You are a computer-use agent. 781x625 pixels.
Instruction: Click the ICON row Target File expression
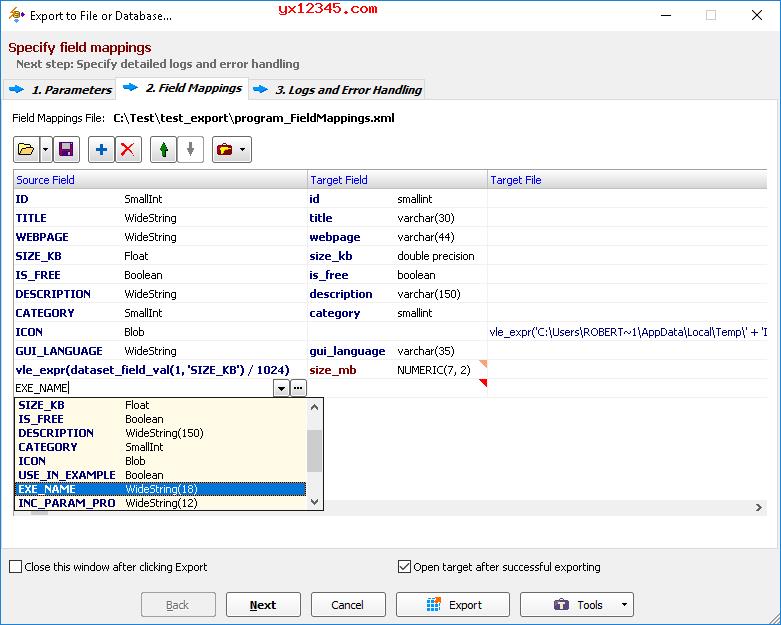(628, 332)
